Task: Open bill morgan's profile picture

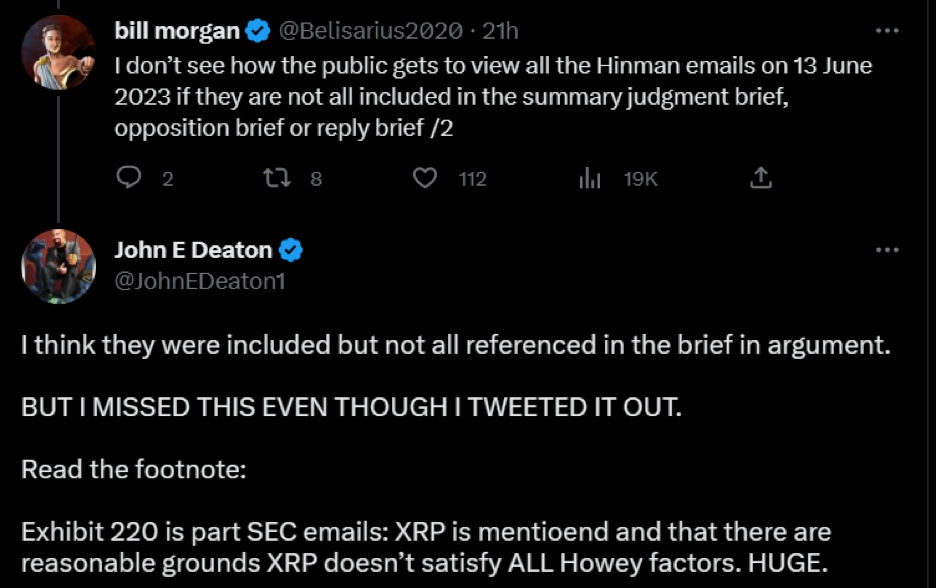Action: coord(58,52)
